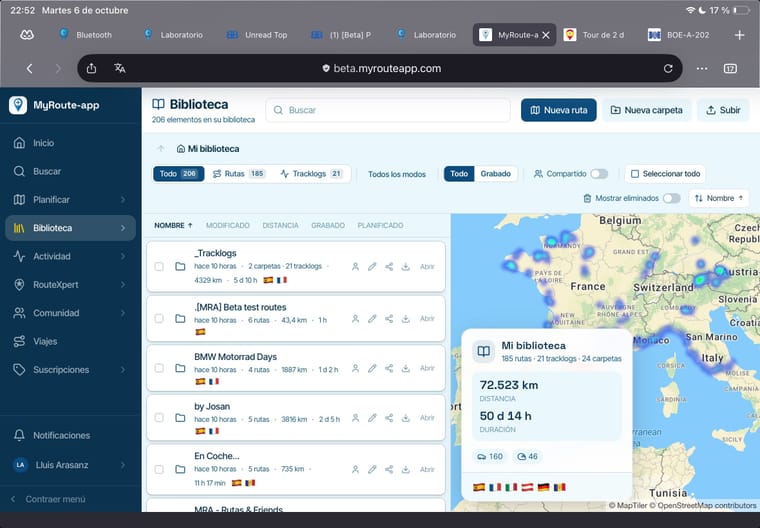This screenshot has height=528, width=760.
Task: Expand the Biblioteca sidebar chevron
Action: click(123, 228)
